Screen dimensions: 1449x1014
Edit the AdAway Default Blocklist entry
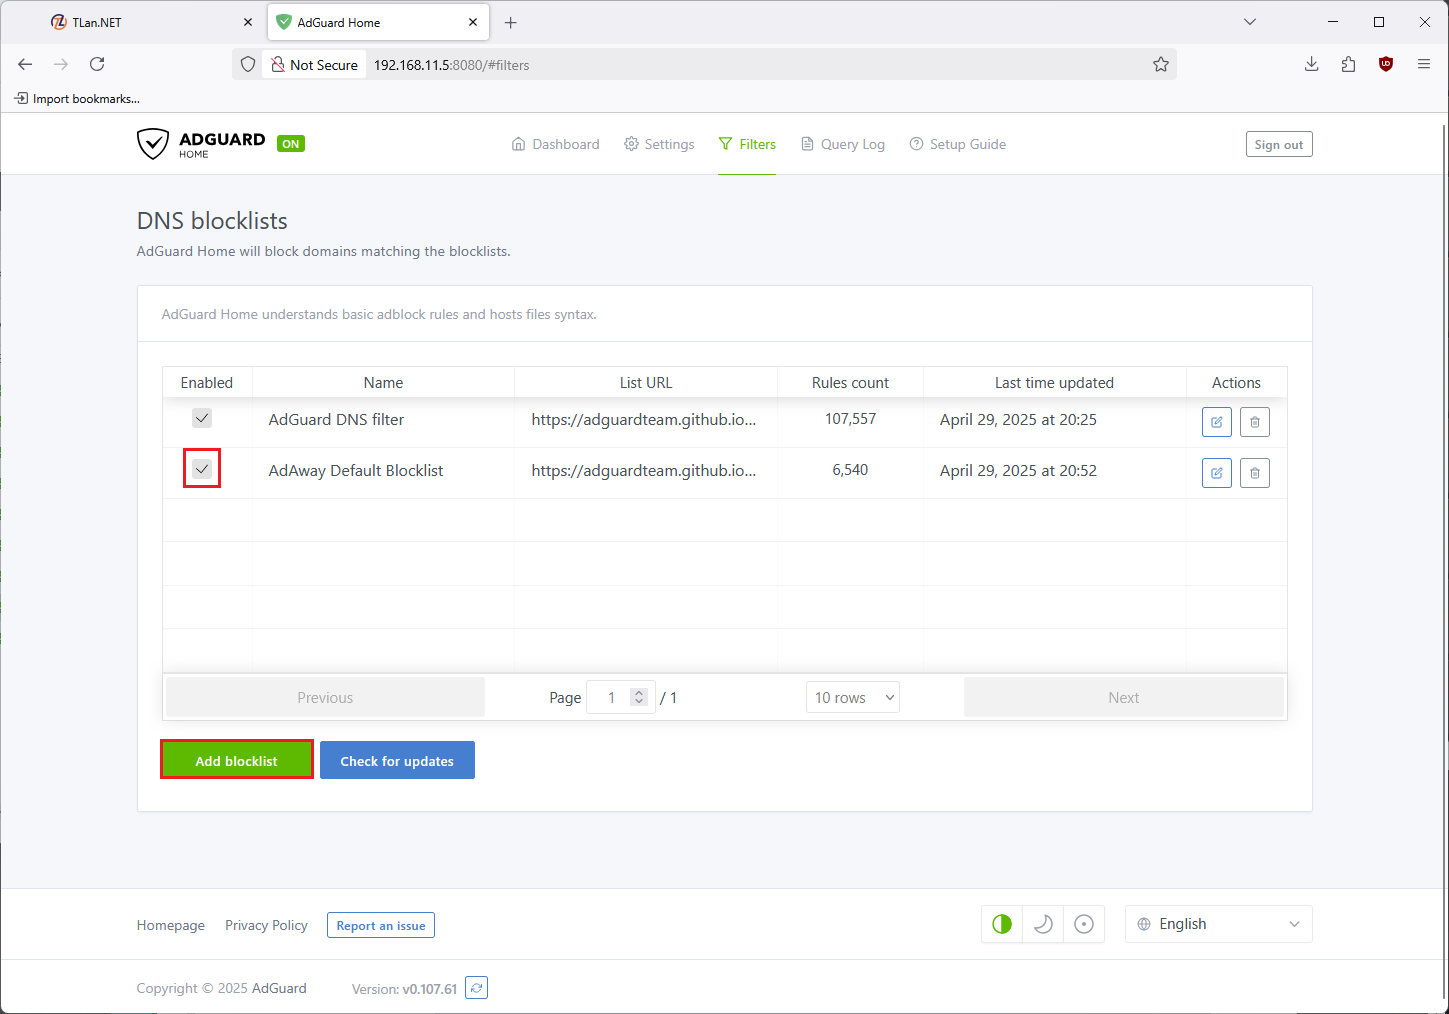pos(1216,473)
